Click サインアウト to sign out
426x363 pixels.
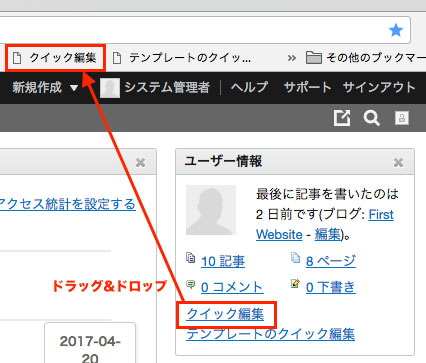point(379,87)
